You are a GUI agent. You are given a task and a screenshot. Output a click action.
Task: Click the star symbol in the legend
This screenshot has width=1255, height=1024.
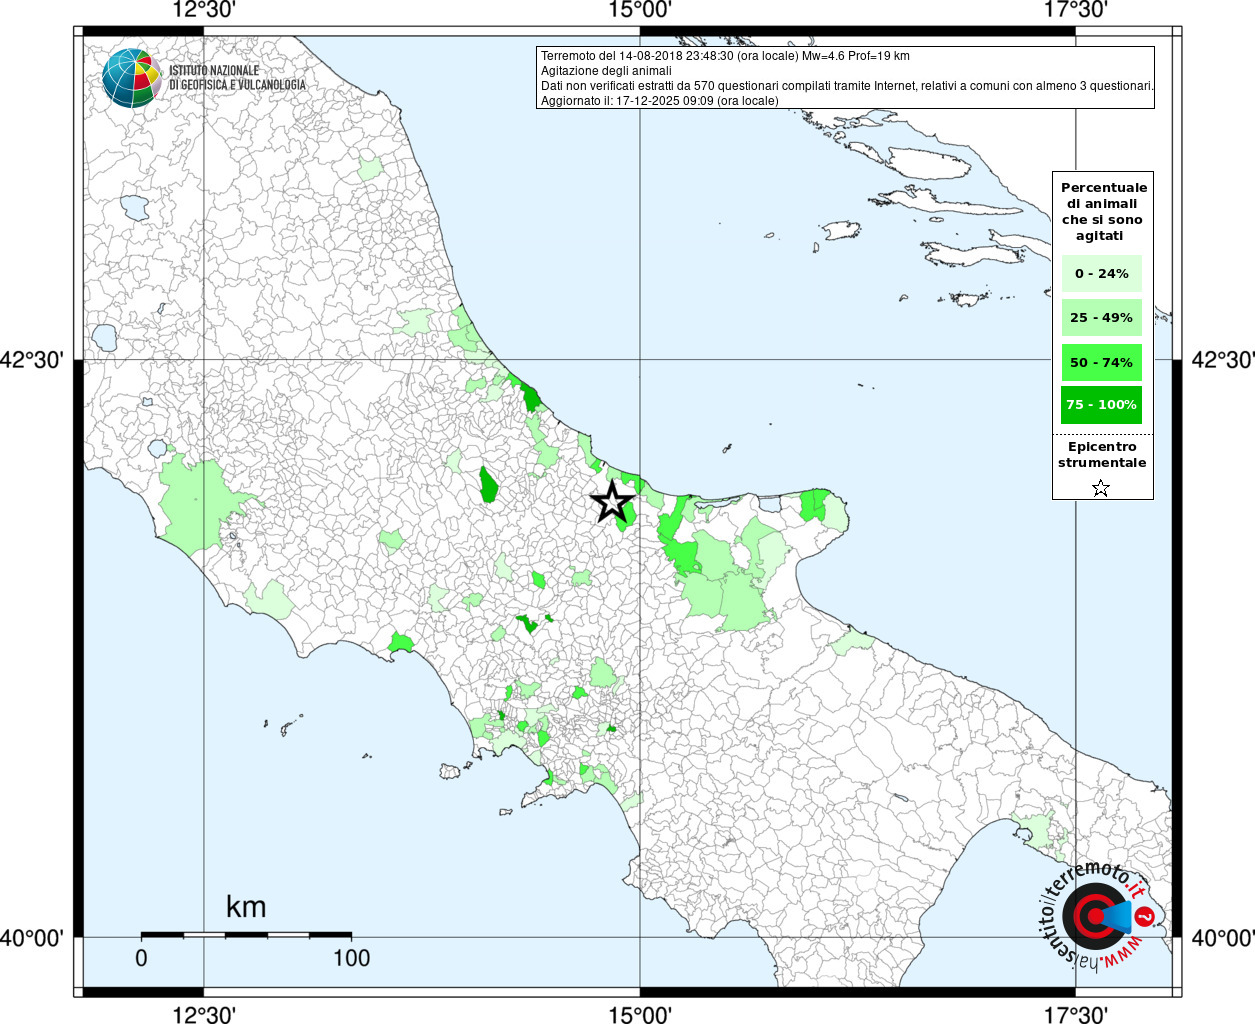pos(1101,488)
